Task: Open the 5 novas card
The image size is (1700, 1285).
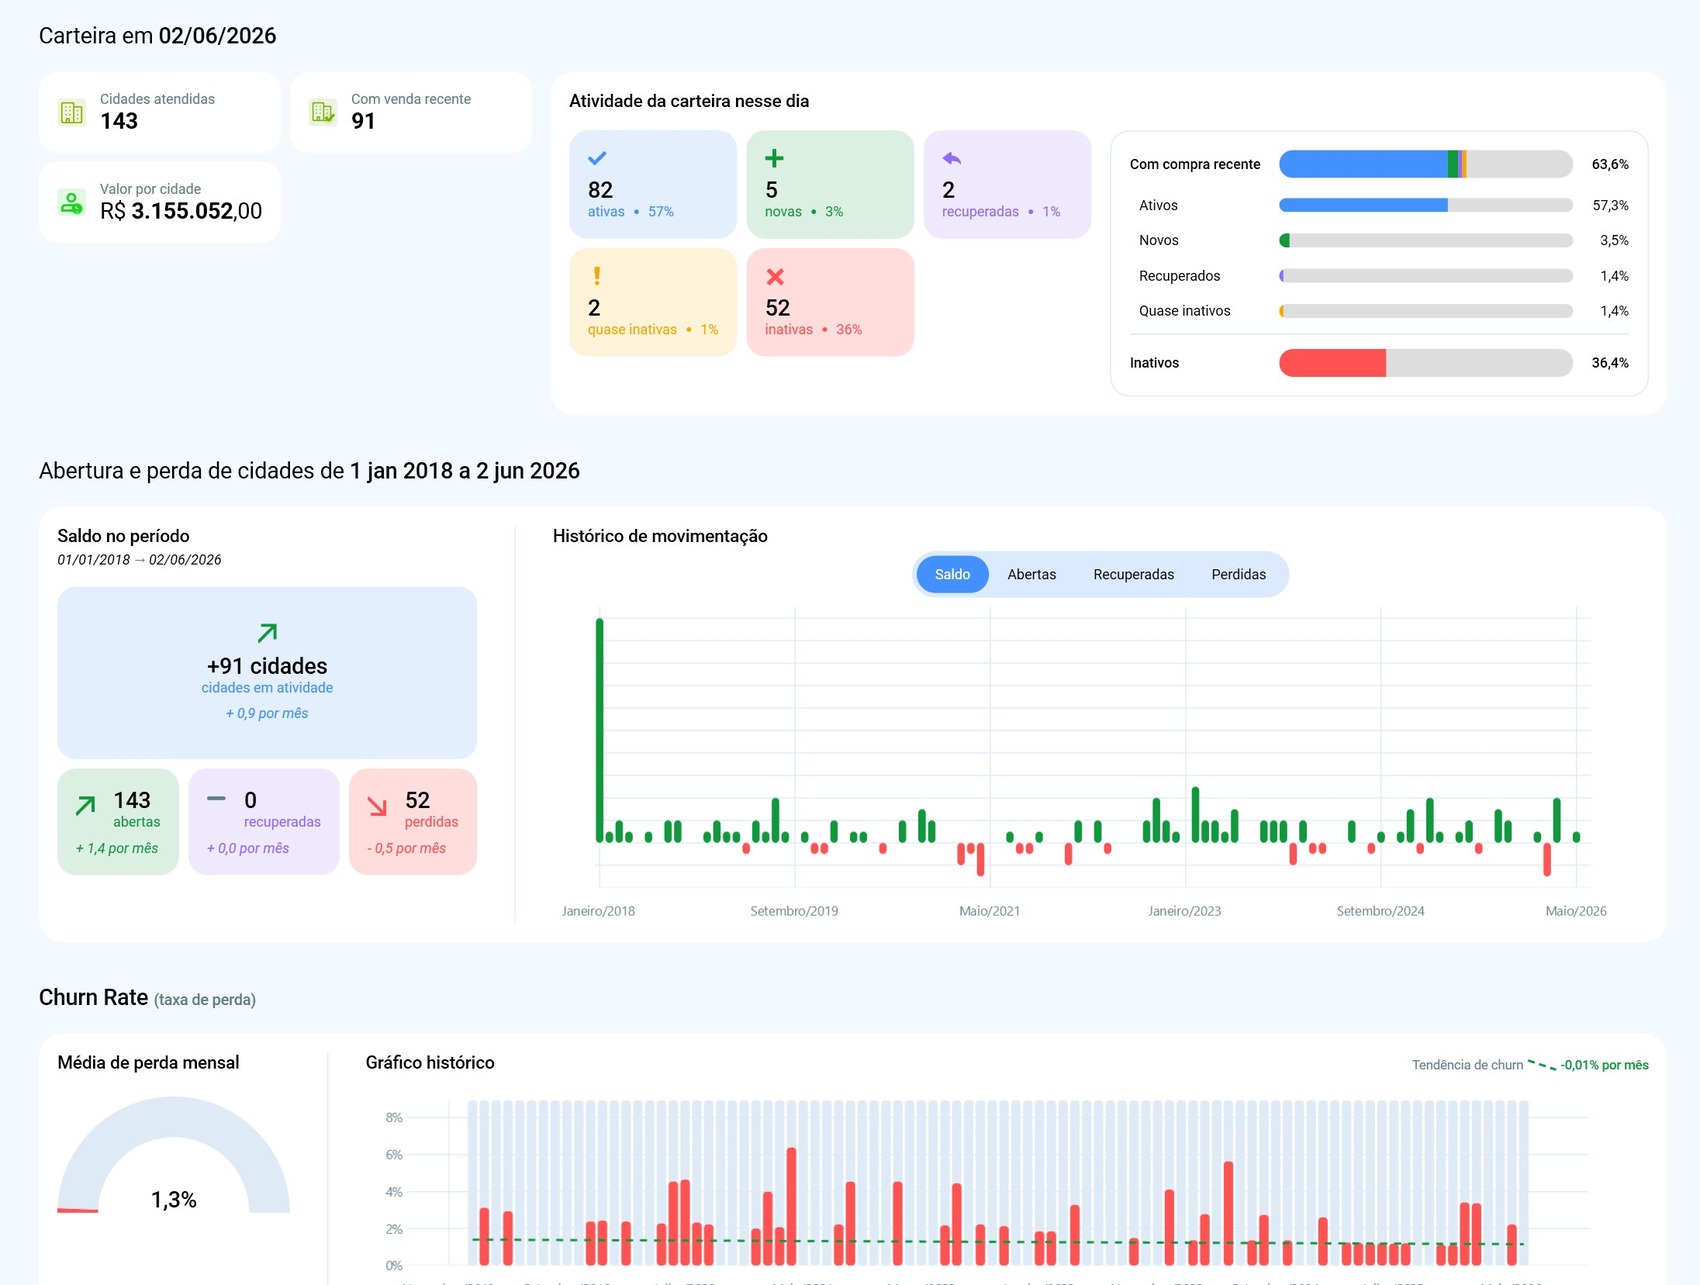Action: coord(830,184)
